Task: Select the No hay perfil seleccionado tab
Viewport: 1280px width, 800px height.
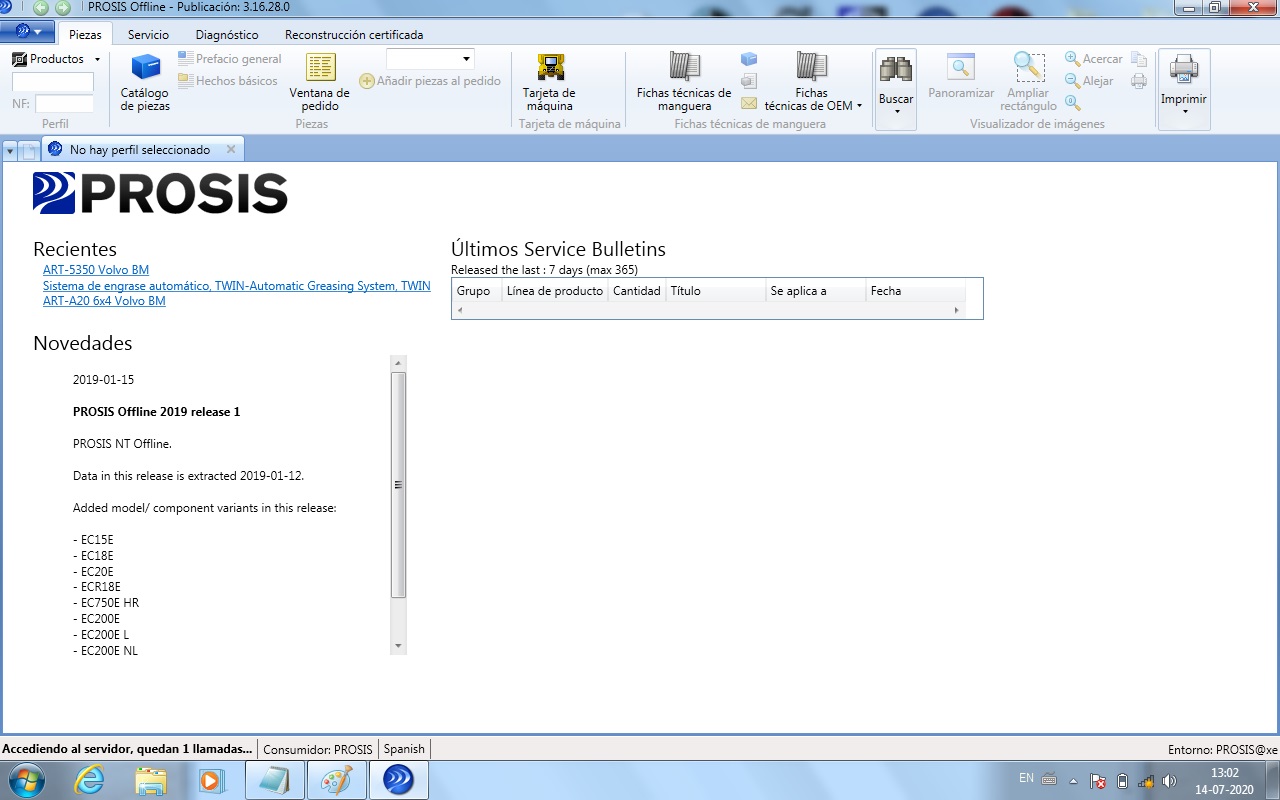Action: [x=140, y=149]
